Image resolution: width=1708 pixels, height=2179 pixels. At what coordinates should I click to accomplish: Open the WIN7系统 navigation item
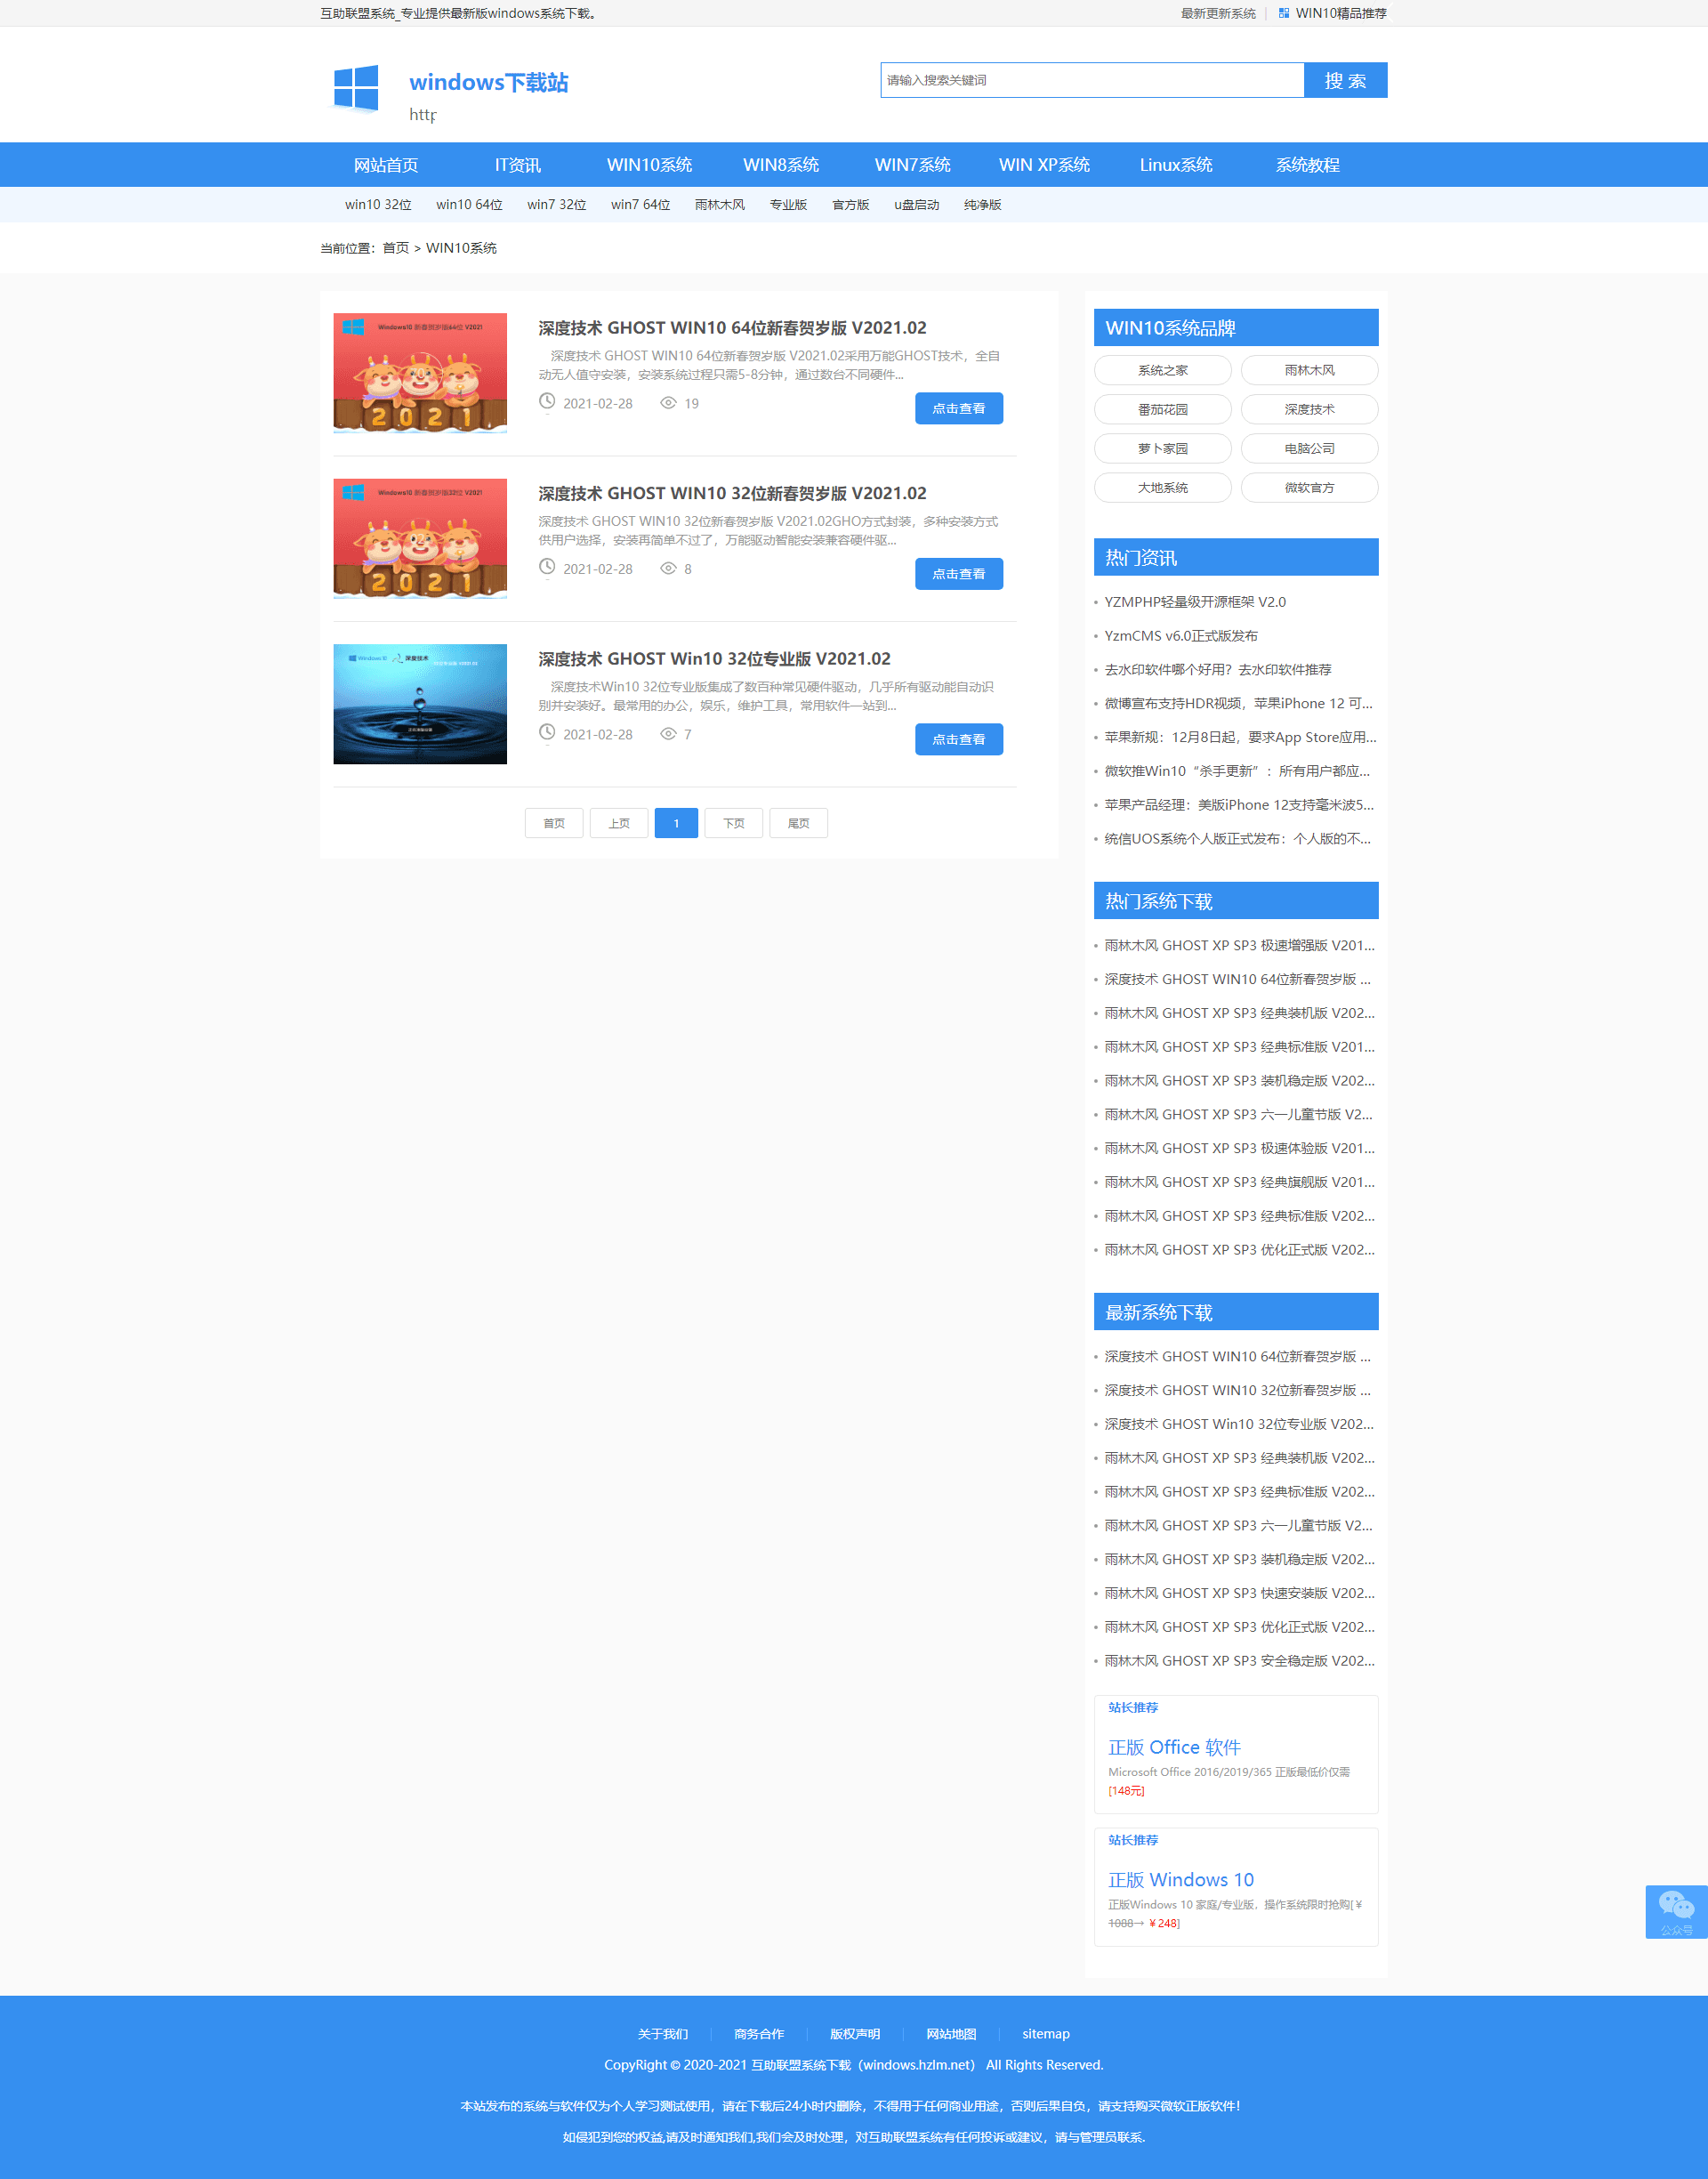click(912, 165)
